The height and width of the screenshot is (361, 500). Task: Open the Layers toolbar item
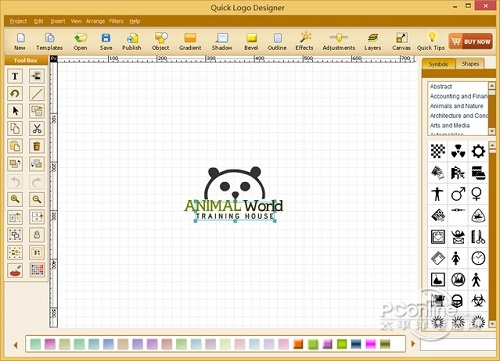(x=372, y=42)
